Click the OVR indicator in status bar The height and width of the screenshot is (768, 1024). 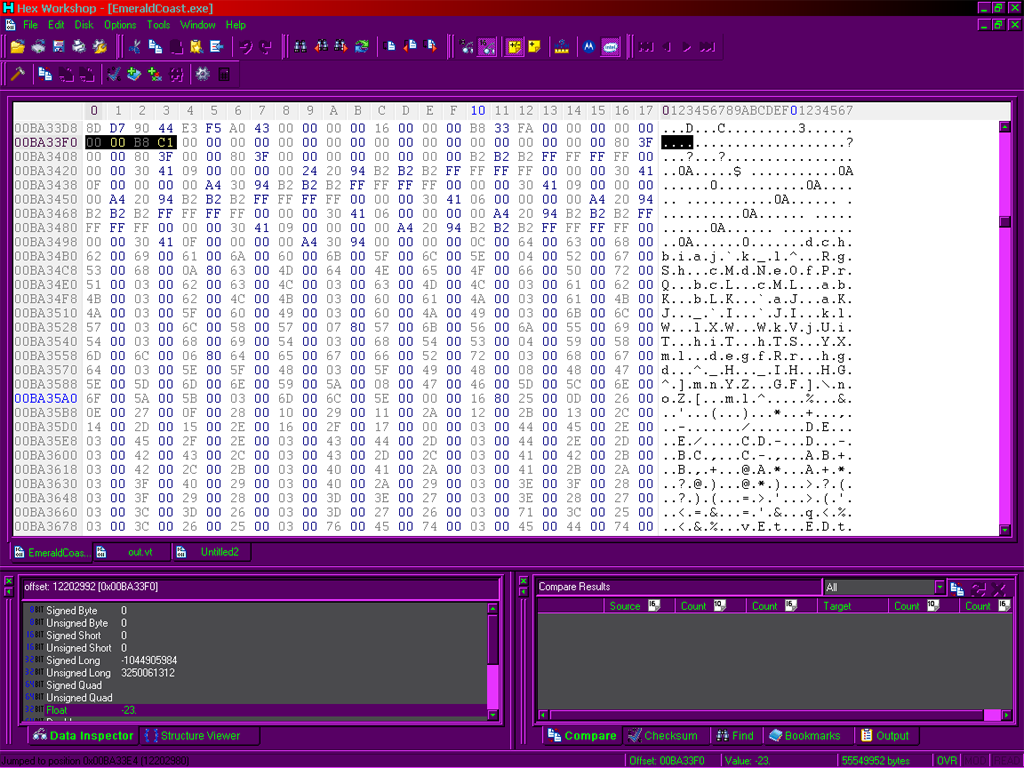pyautogui.click(x=946, y=760)
